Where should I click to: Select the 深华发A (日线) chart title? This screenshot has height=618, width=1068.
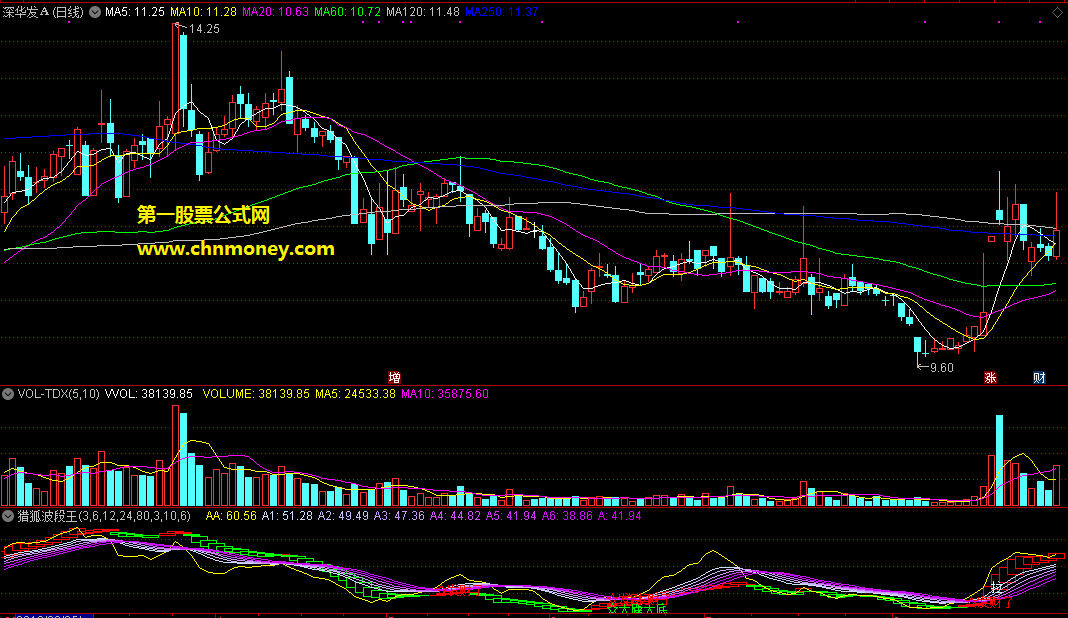click(x=43, y=12)
